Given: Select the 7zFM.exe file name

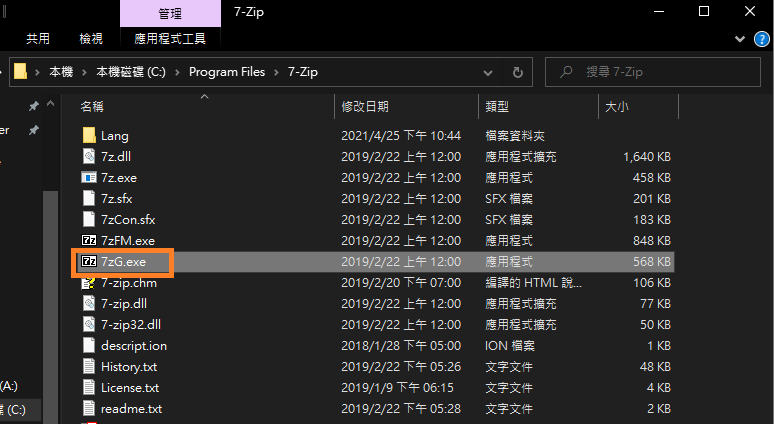Looking at the screenshot, I should [x=128, y=241].
